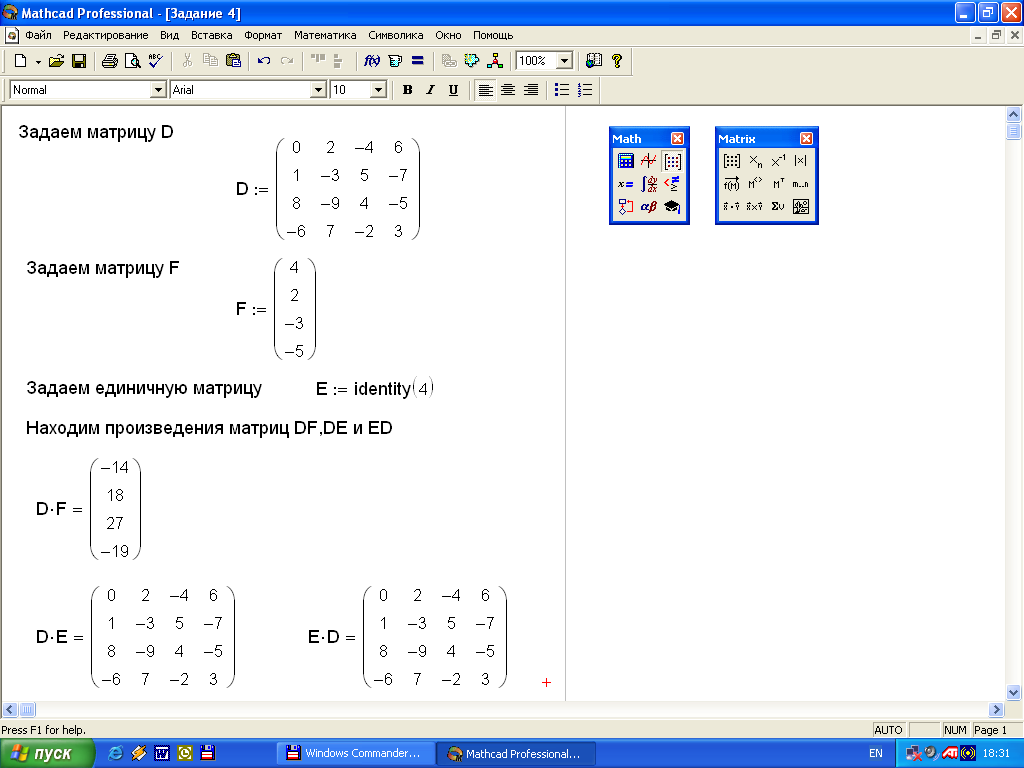1024x768 pixels.
Task: Click the Range Variable m..n icon
Action: pyautogui.click(x=801, y=184)
